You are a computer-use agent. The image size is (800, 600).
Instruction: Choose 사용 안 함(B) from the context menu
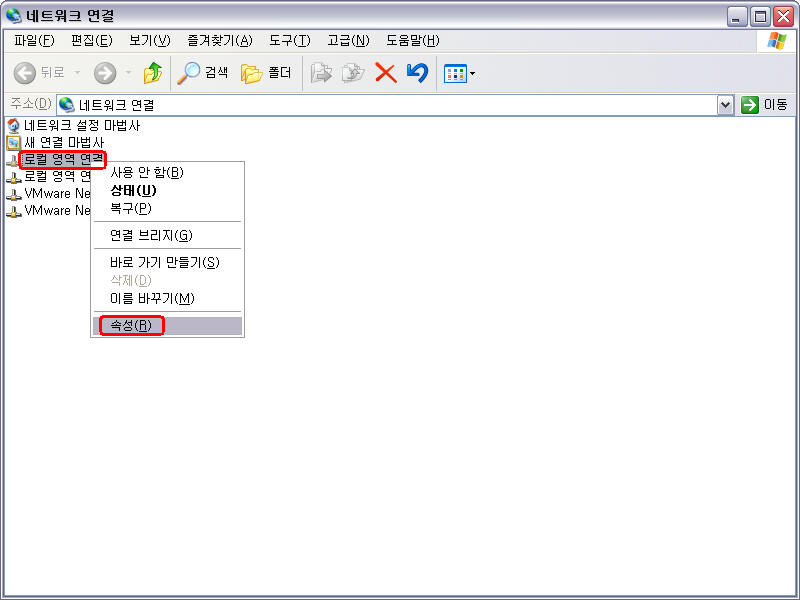(146, 173)
